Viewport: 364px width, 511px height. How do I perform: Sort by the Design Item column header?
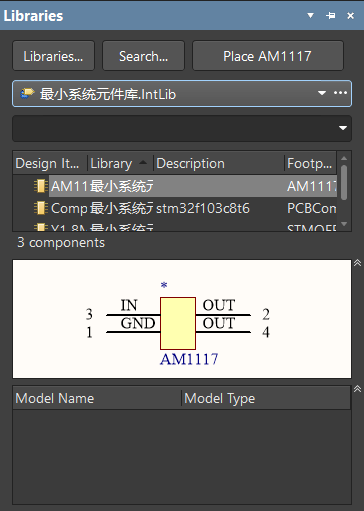[50, 164]
